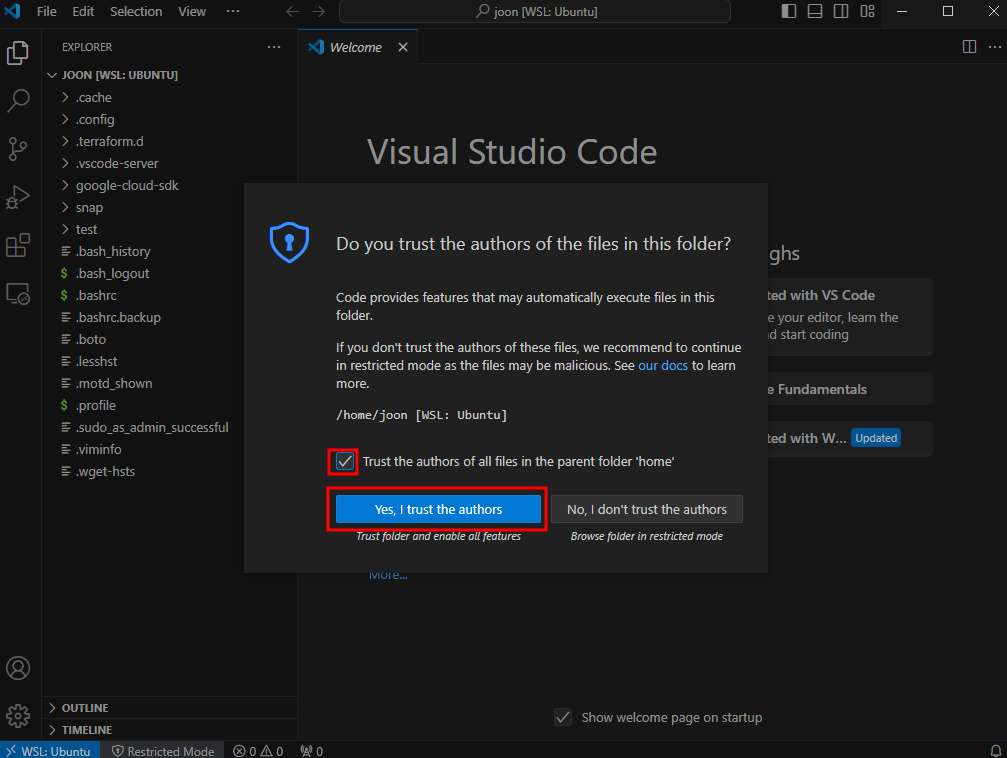This screenshot has height=758, width=1007.
Task: Open the Run and Debug view
Action: [x=18, y=197]
